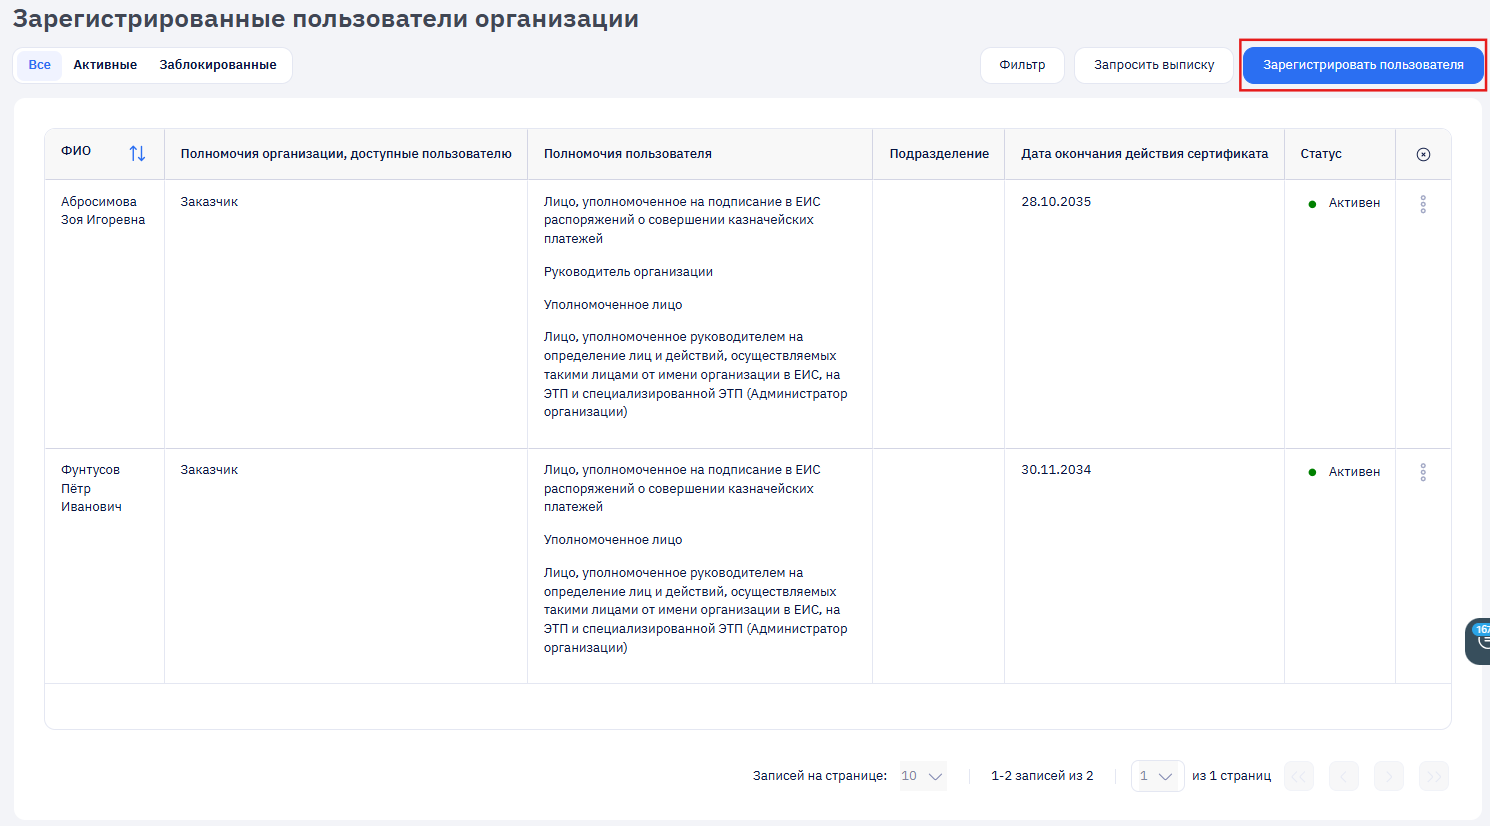
Task: Click Дата окончания действия сертификата header
Action: 1144,154
